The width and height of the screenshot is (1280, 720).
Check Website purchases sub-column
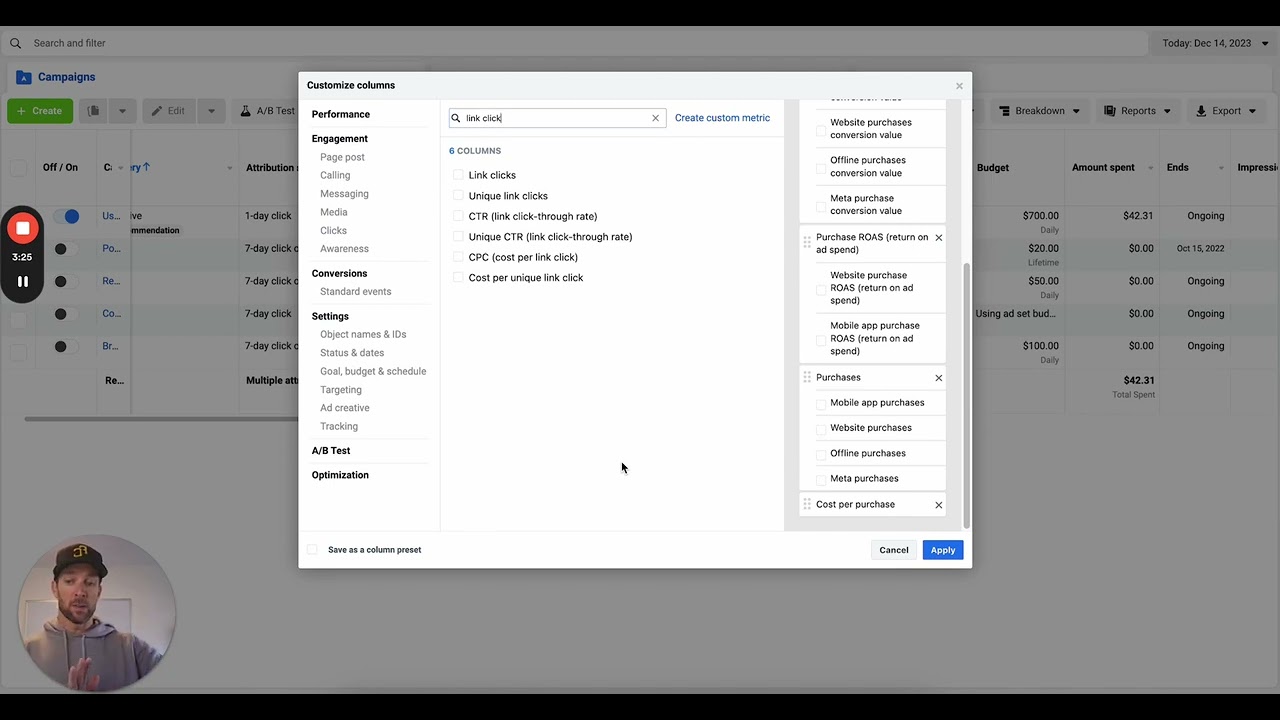822,429
